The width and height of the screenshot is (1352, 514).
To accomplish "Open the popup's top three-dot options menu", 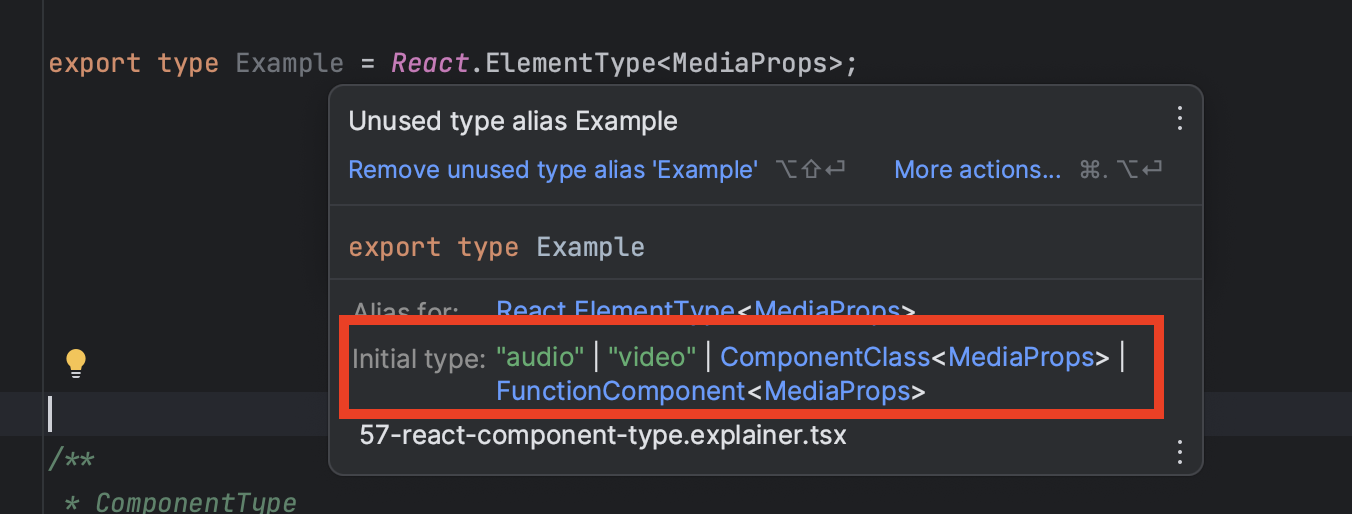I will click(x=1180, y=119).
